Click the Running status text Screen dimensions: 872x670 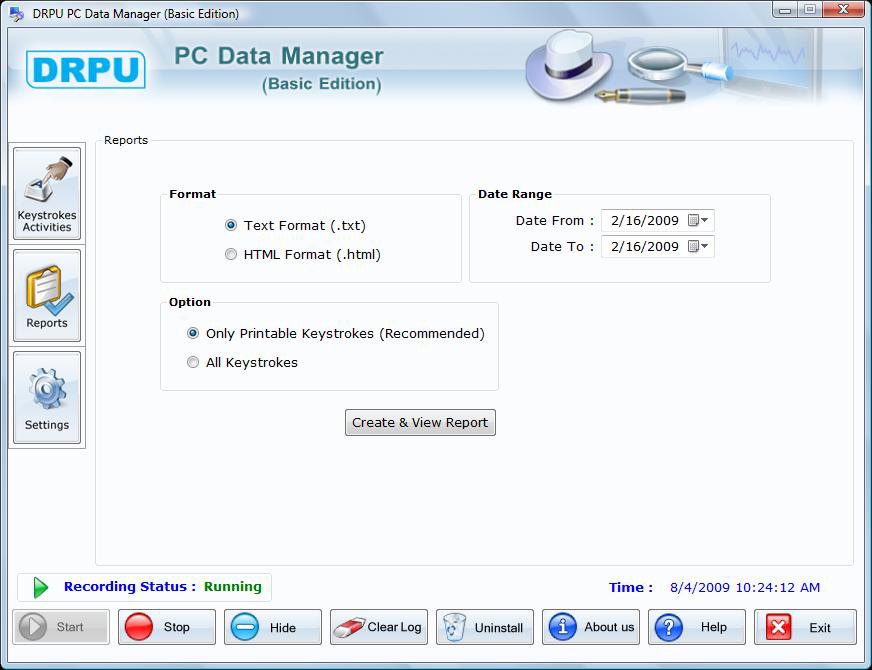(x=232, y=587)
